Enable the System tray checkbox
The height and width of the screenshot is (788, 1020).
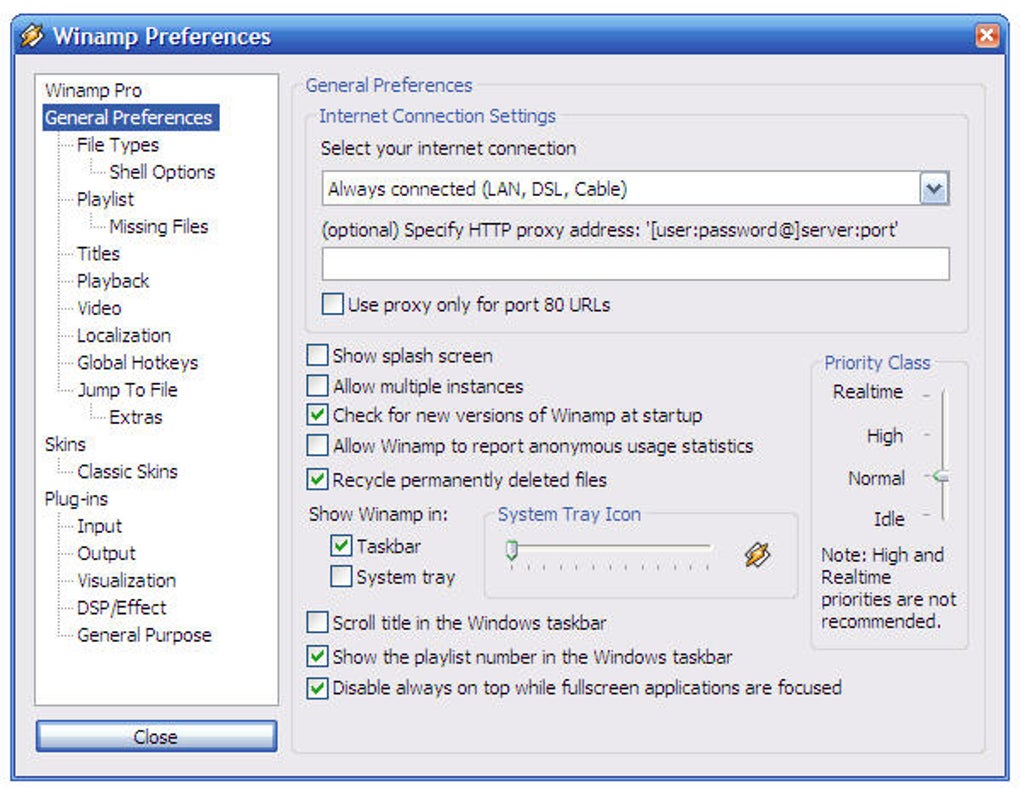pos(341,577)
